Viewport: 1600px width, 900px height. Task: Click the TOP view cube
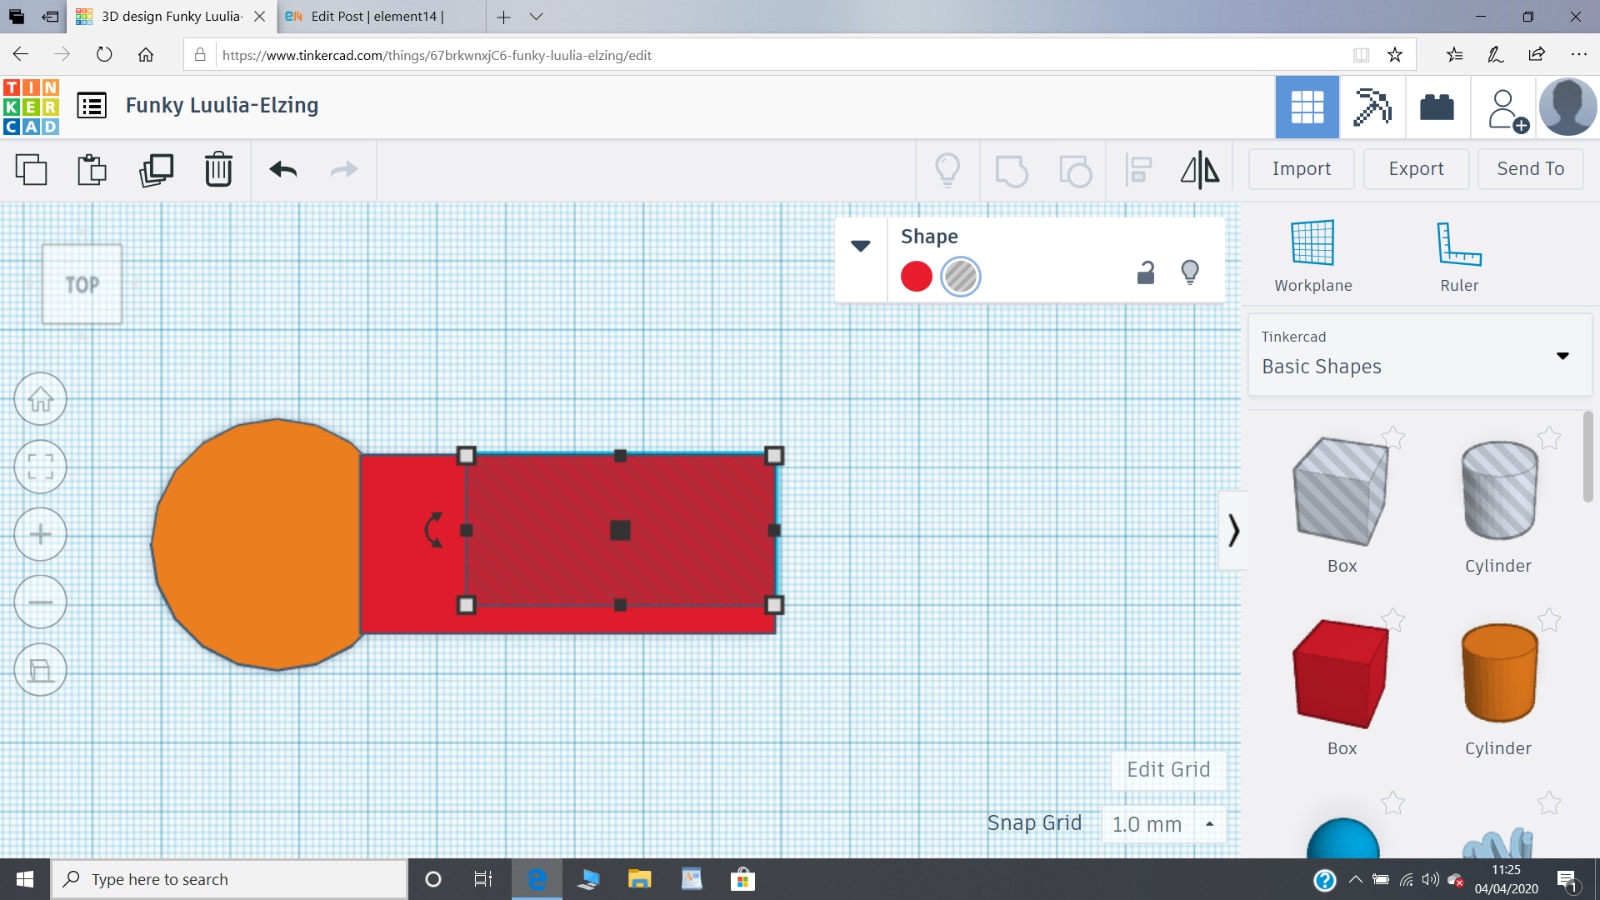click(82, 285)
